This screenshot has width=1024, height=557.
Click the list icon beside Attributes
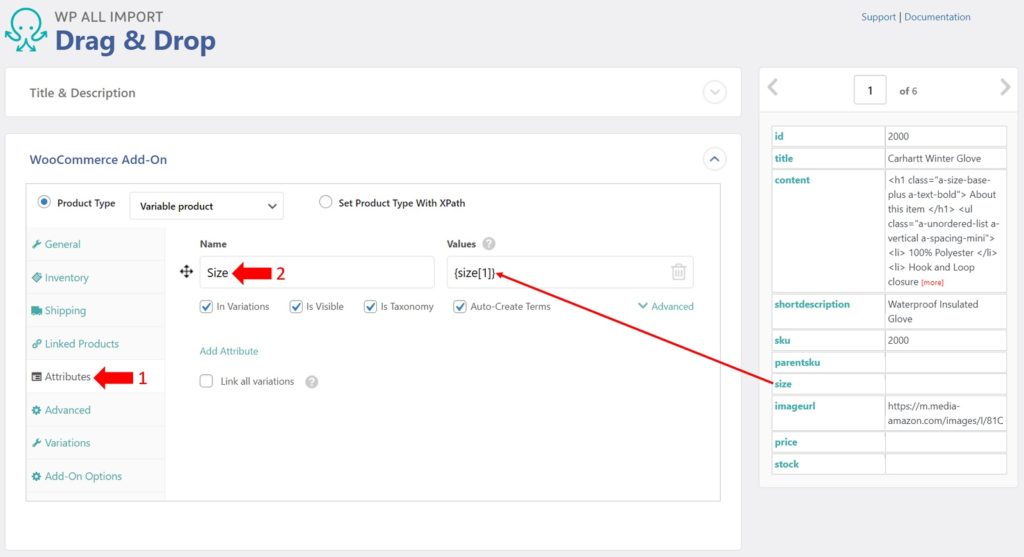click(37, 377)
